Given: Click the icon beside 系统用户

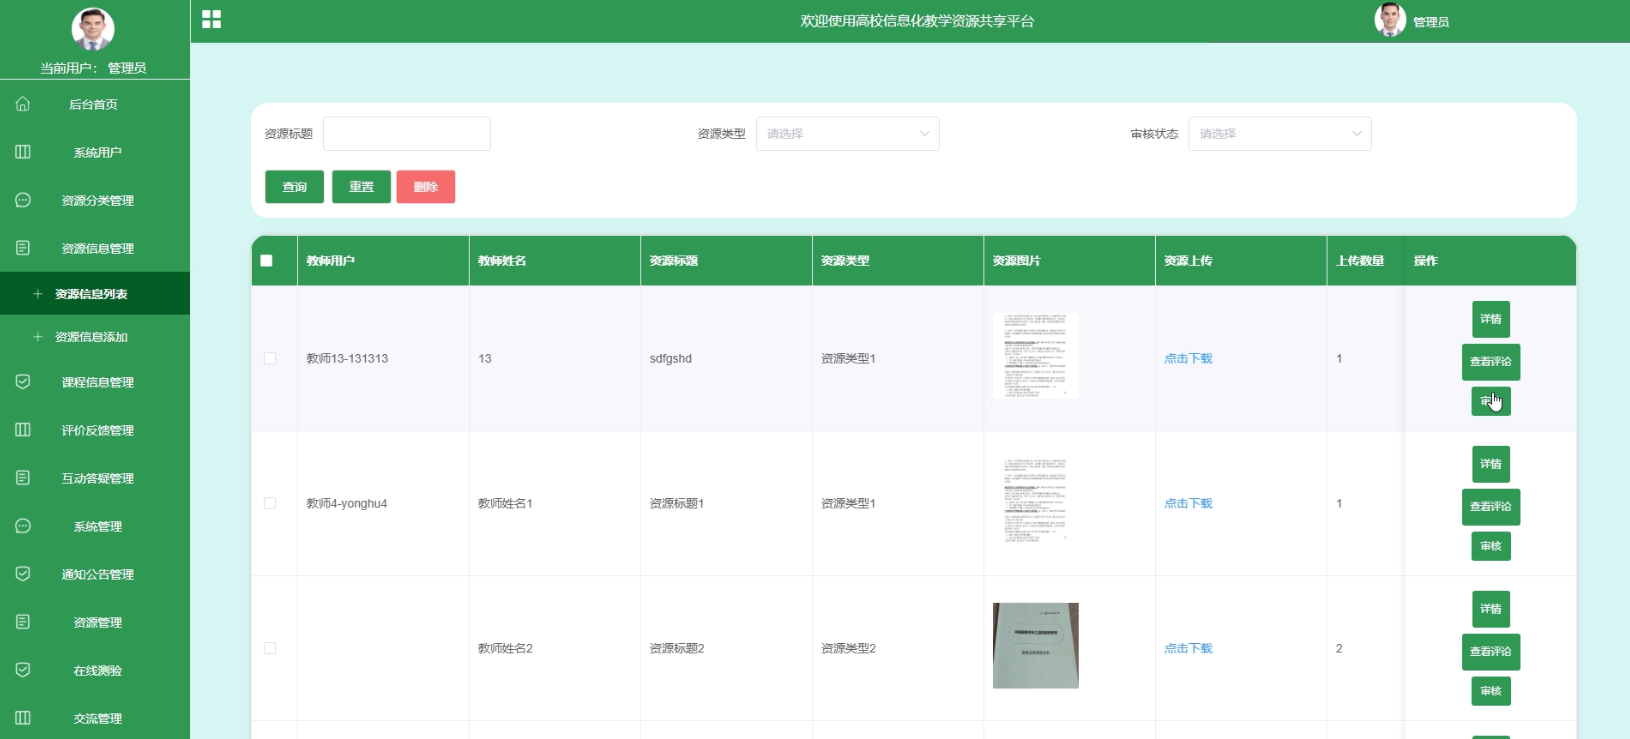Looking at the screenshot, I should (x=23, y=152).
